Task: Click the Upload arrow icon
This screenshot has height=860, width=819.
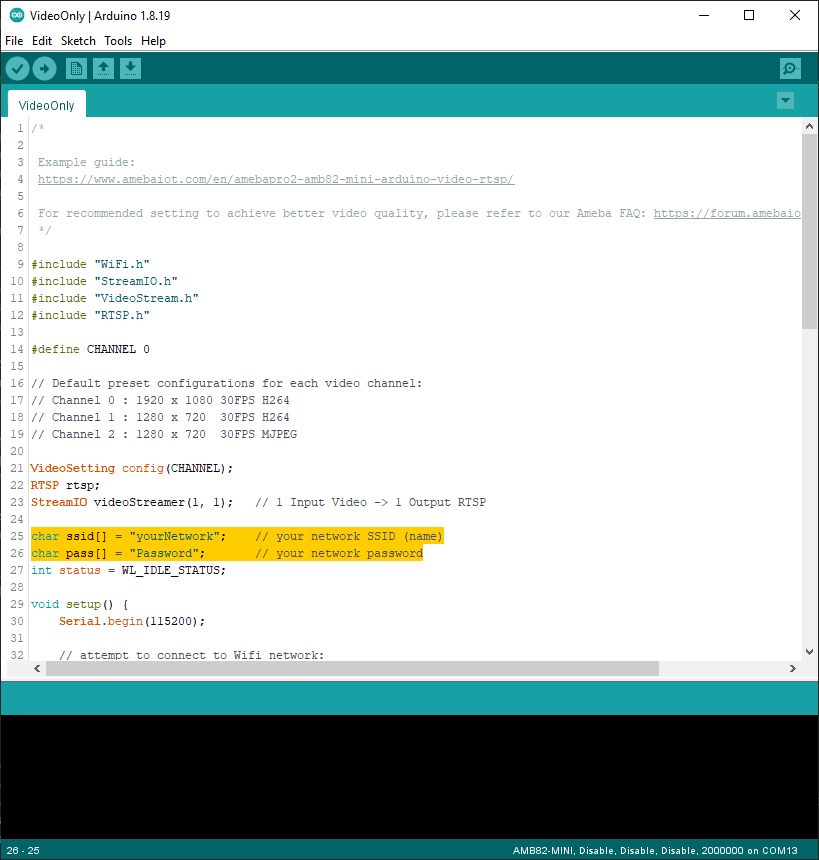Action: click(x=45, y=68)
